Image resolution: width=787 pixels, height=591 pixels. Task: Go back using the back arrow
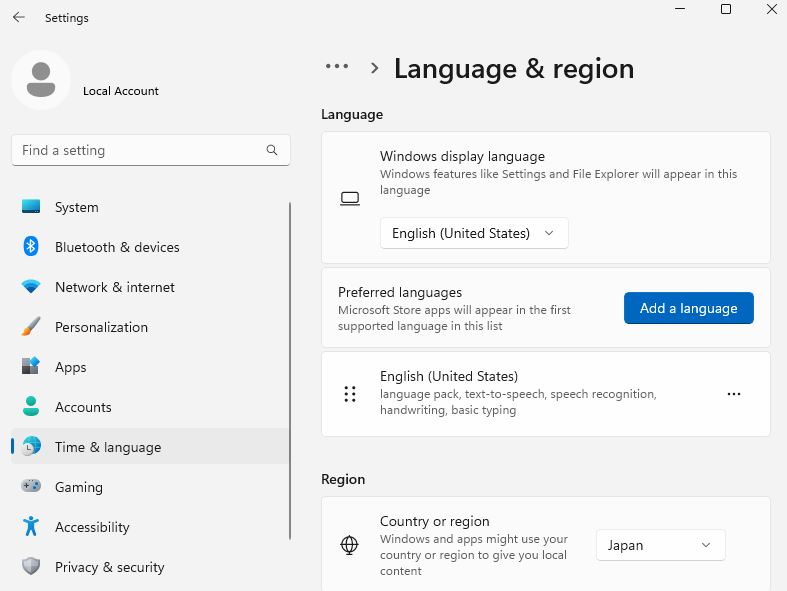[x=19, y=18]
